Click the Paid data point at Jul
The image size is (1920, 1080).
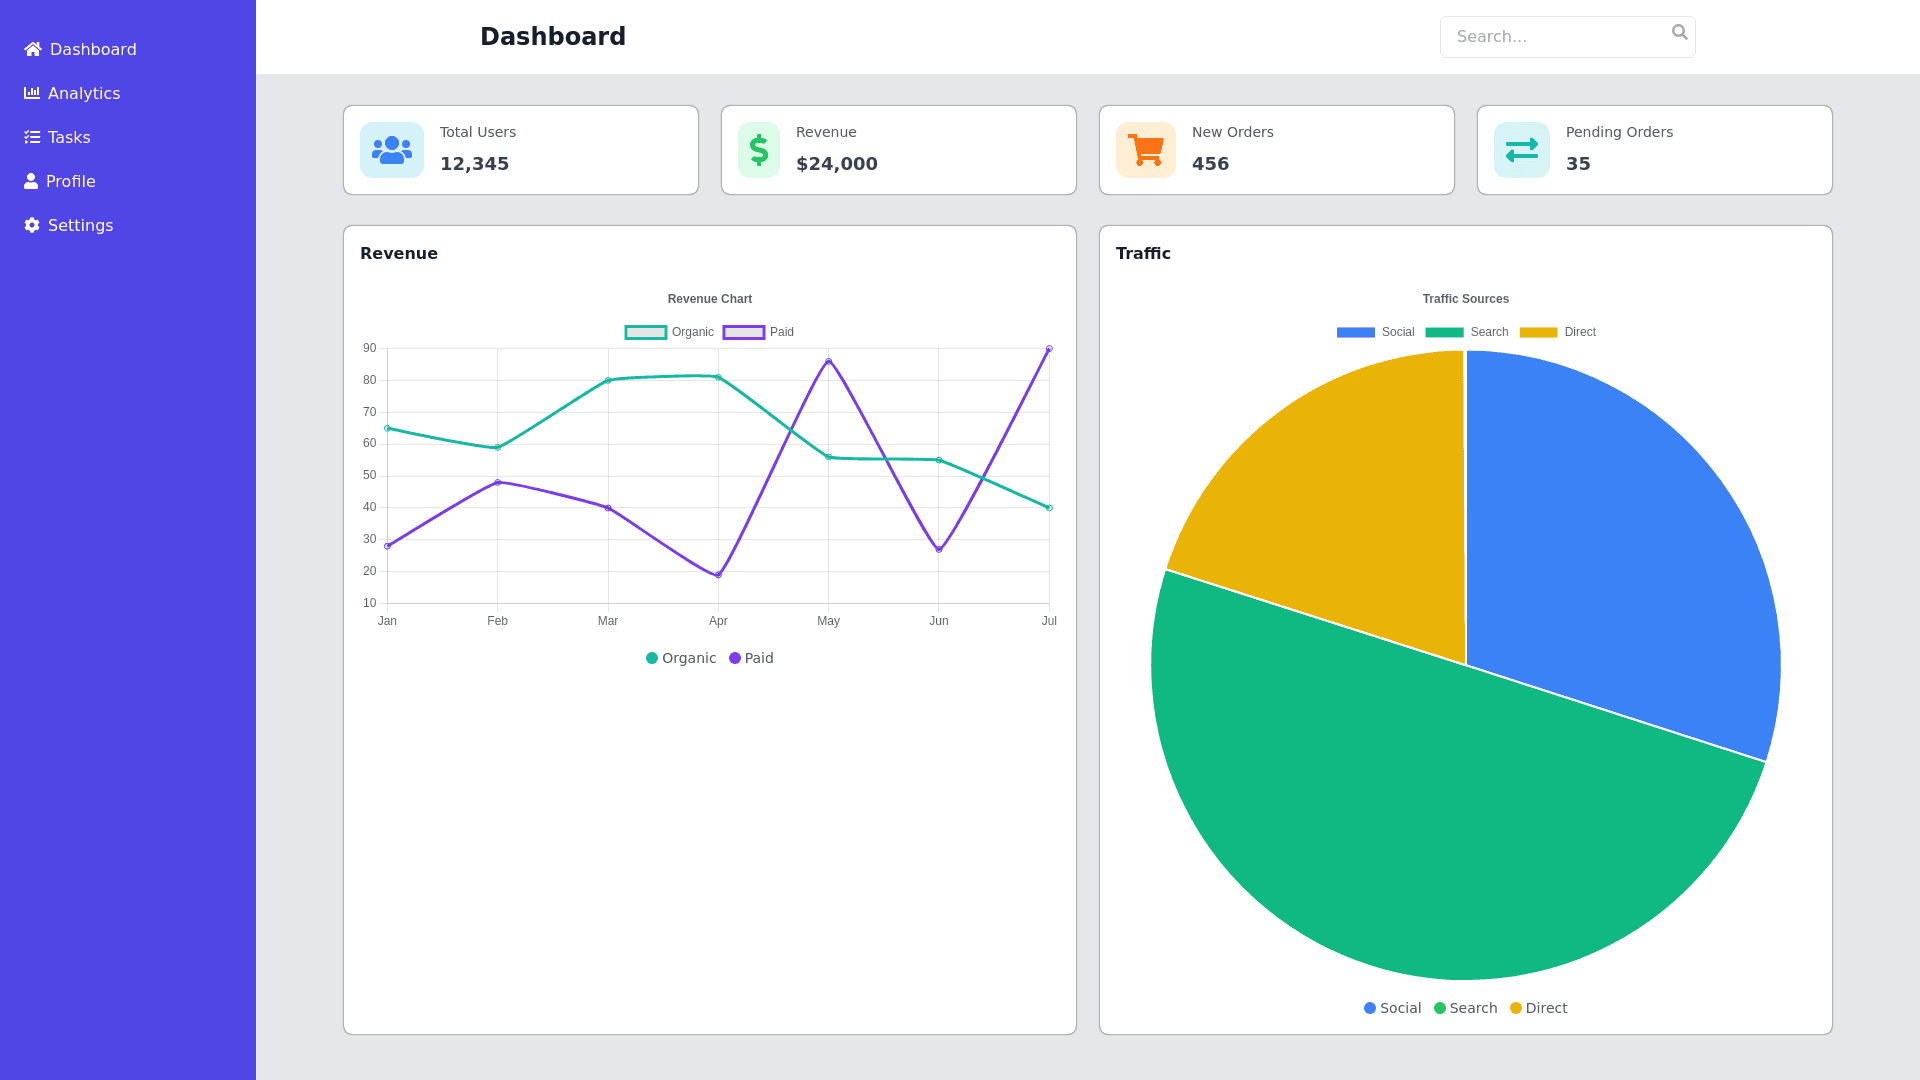pos(1049,349)
